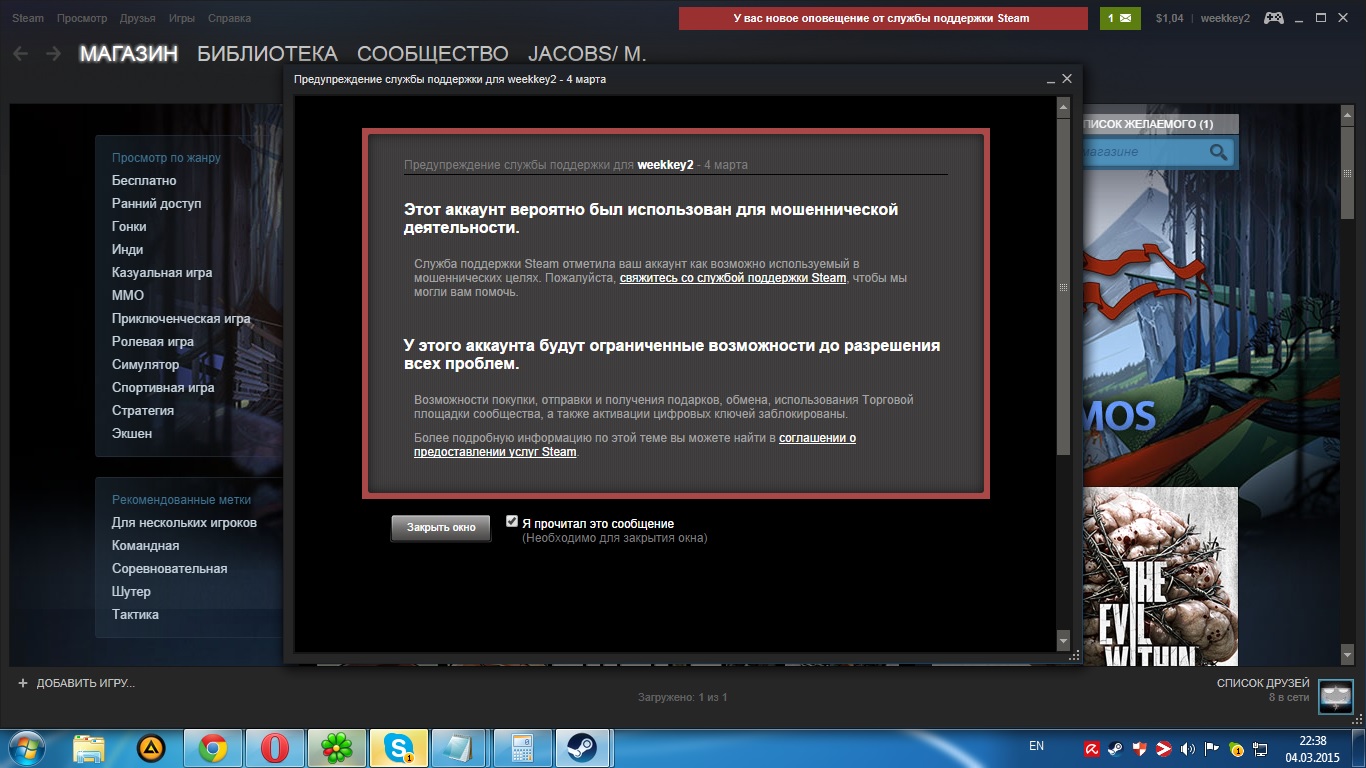Open the network tray icon
The height and width of the screenshot is (768, 1366).
(x=1259, y=748)
